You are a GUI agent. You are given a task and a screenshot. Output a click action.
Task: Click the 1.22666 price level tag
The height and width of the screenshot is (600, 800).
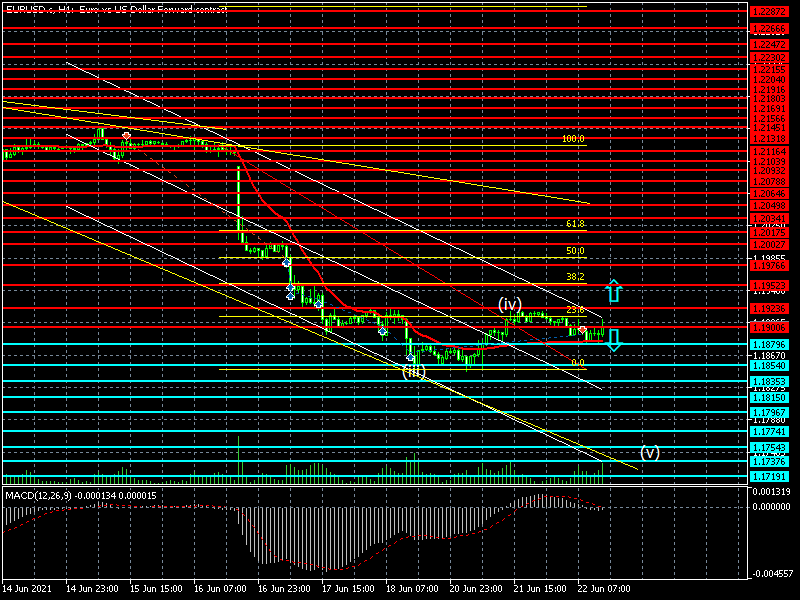click(769, 29)
